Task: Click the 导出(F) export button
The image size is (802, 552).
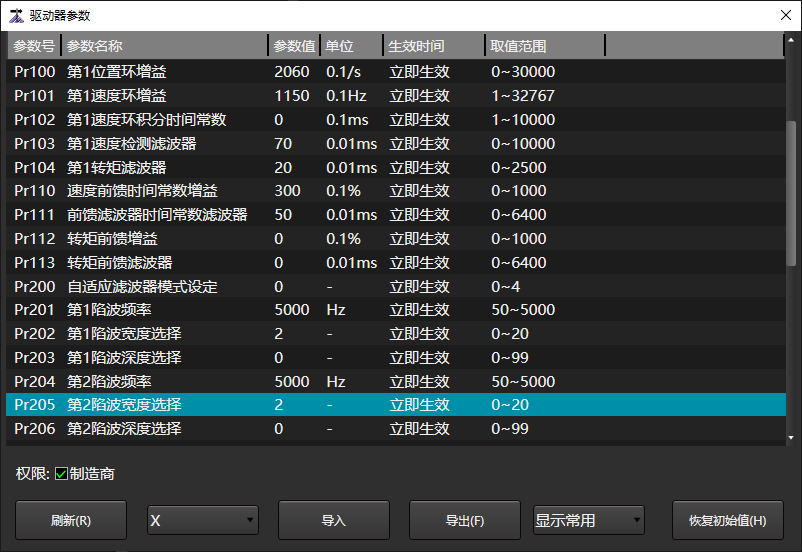Action: pos(465,520)
